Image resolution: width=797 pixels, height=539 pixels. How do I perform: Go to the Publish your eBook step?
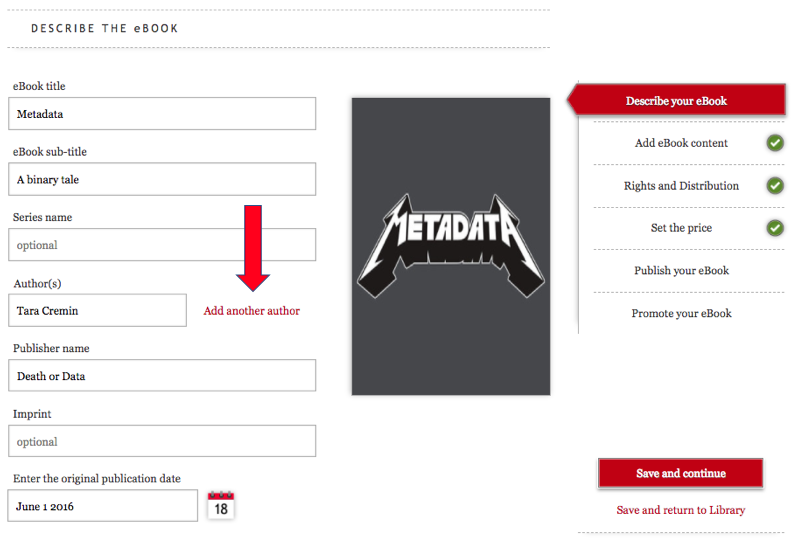tap(681, 271)
